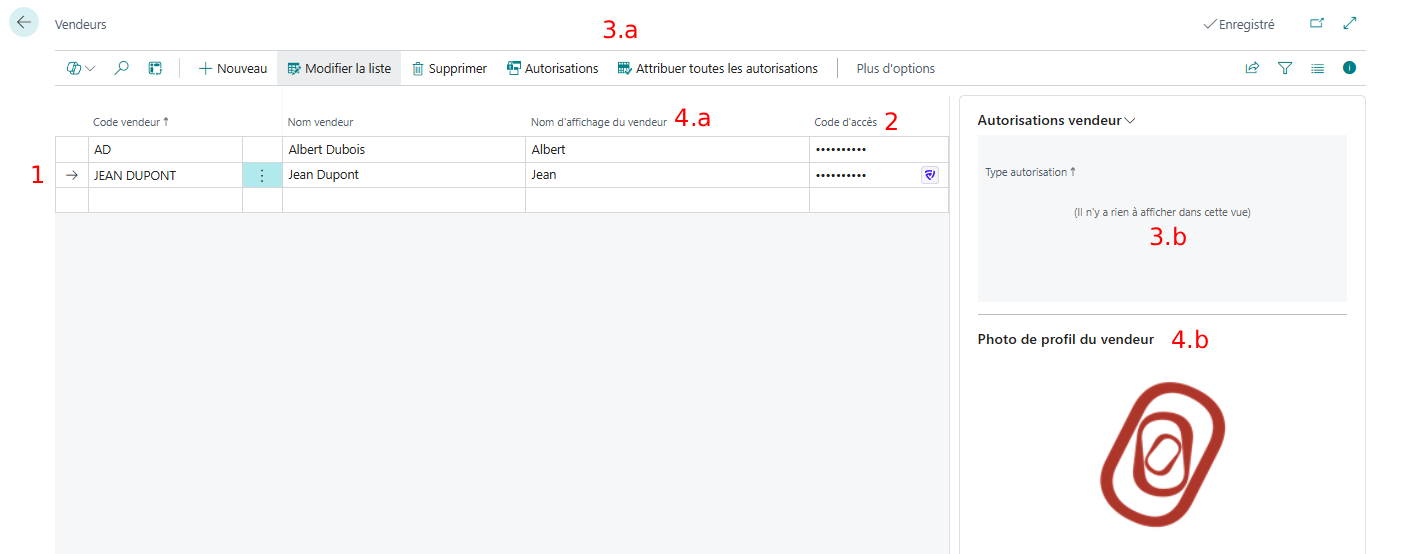The width and height of the screenshot is (1415, 554).
Task: Click the Enregistré status indicator
Action: 1239,24
